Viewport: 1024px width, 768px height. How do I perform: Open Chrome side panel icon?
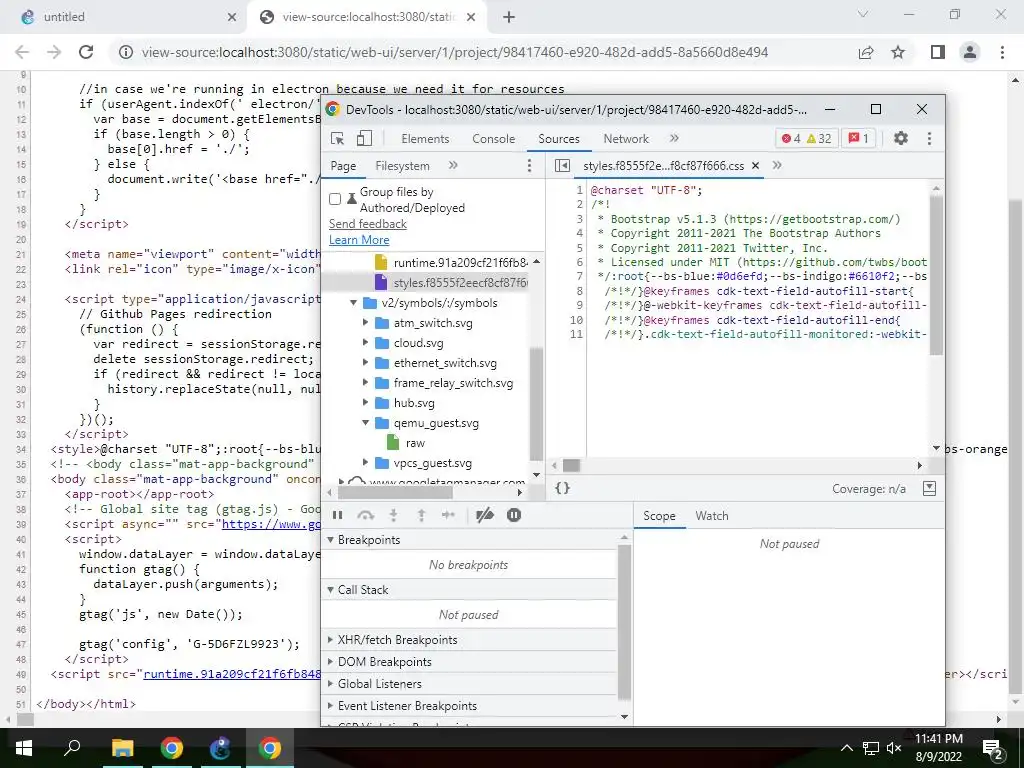click(938, 52)
